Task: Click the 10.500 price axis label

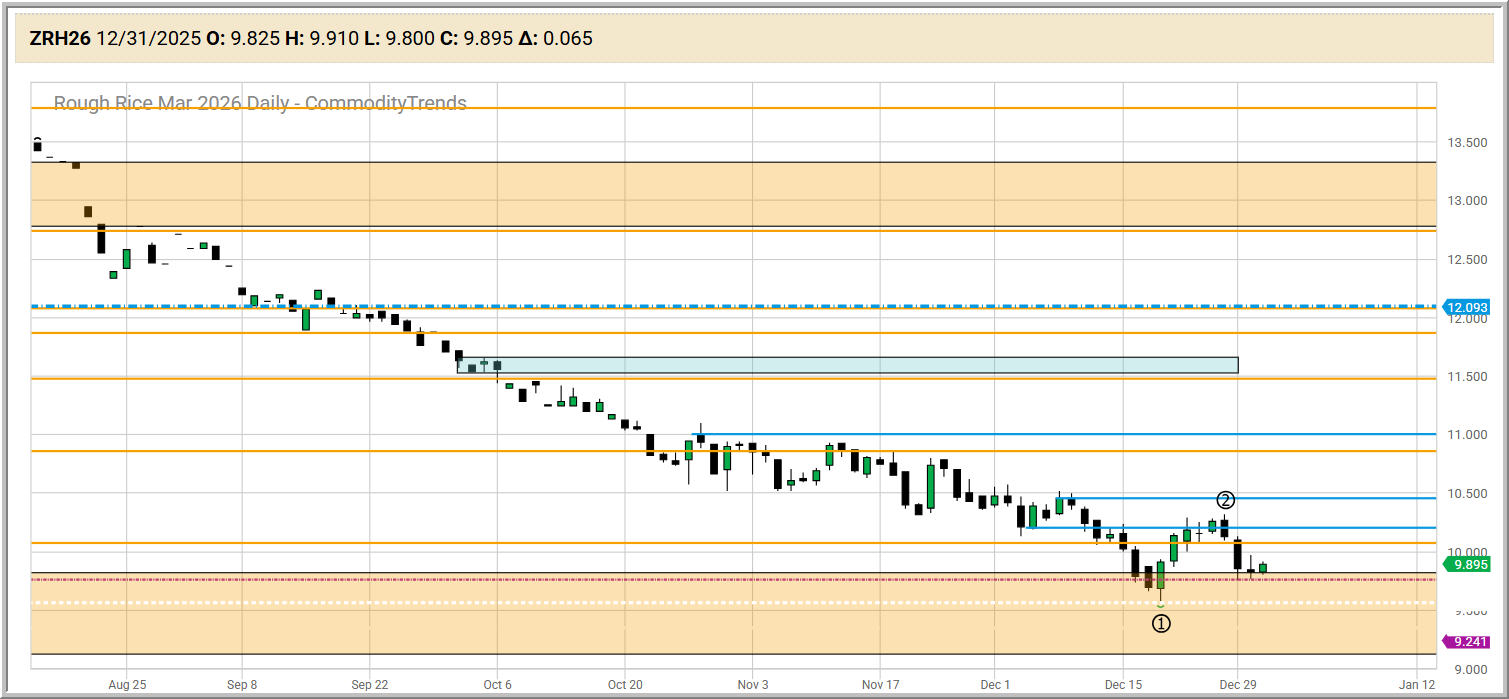Action: [x=1465, y=493]
